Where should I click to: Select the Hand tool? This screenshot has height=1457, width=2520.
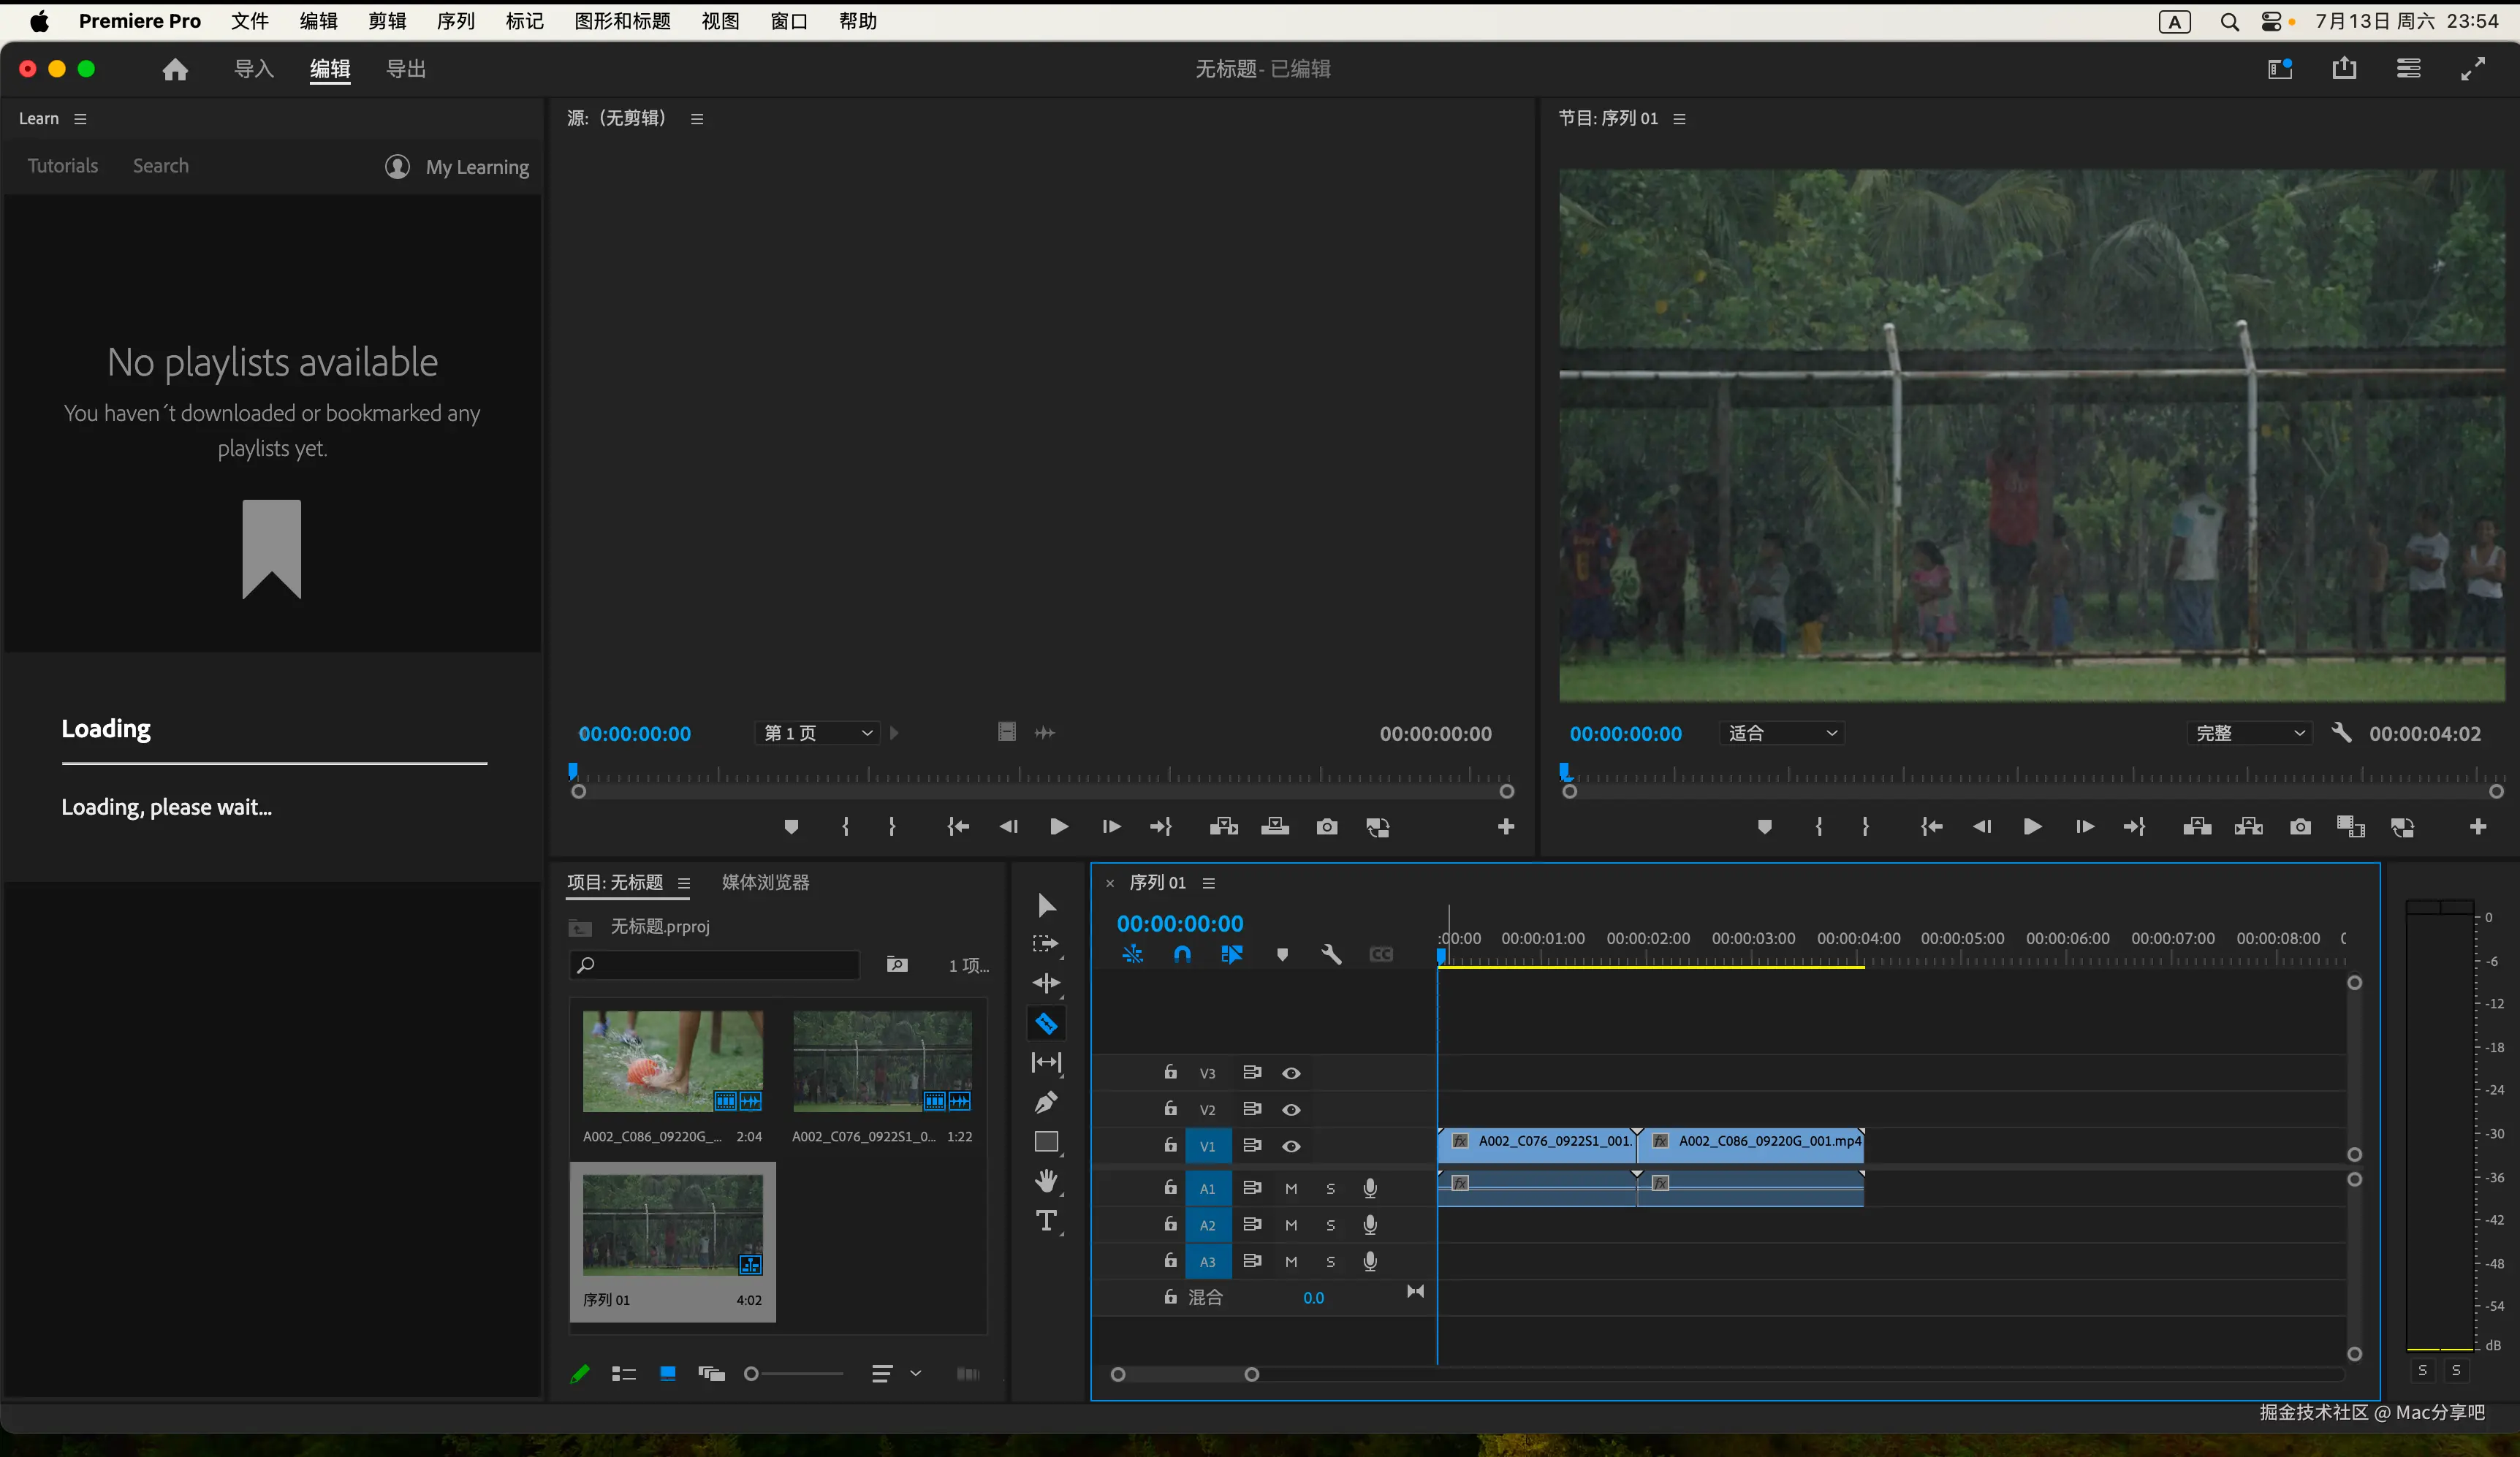tap(1046, 1181)
